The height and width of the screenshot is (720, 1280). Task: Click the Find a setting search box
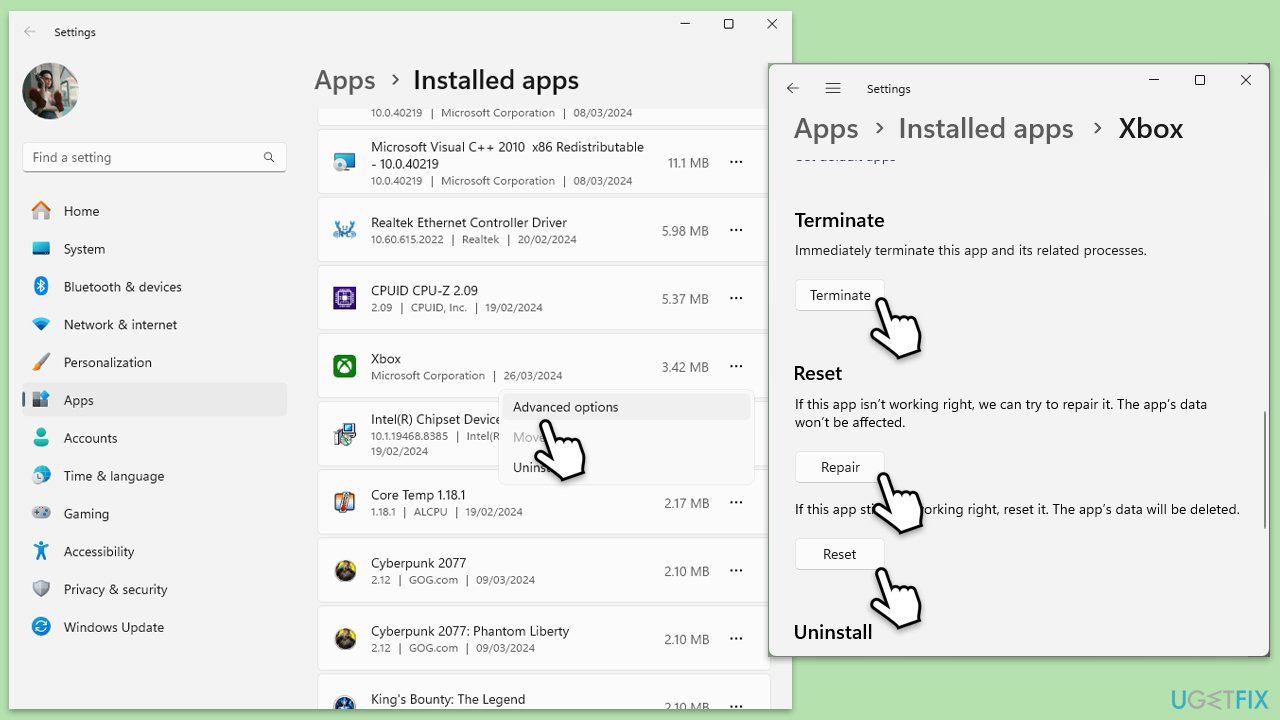tap(145, 157)
